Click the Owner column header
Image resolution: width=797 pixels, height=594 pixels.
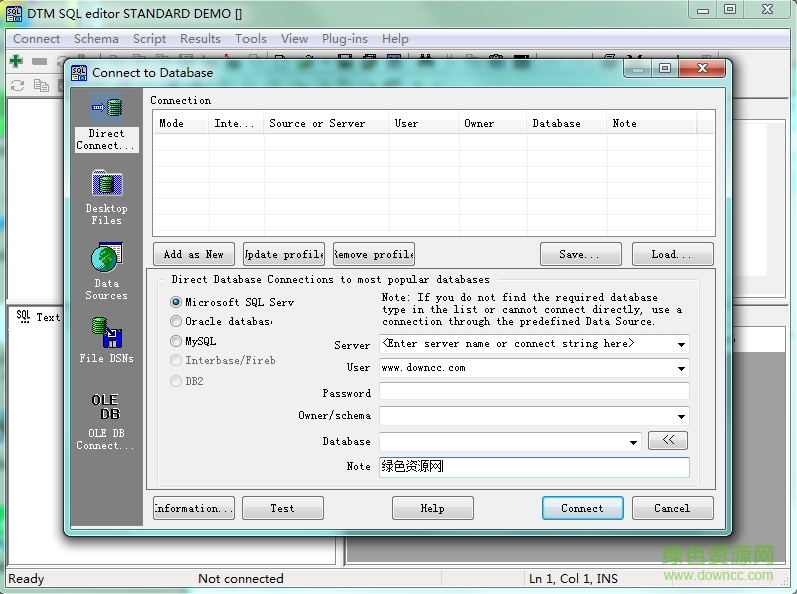coord(493,123)
